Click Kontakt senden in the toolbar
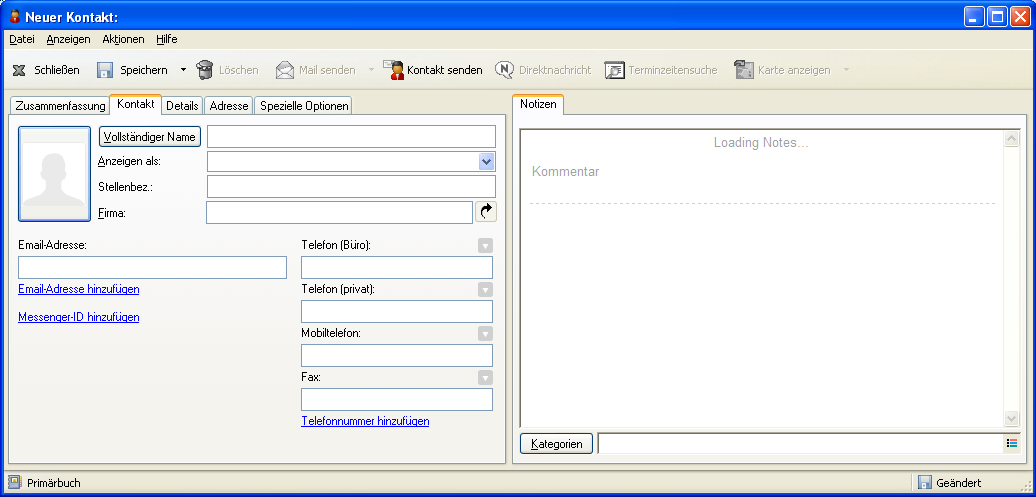This screenshot has height=497, width=1036. click(433, 69)
